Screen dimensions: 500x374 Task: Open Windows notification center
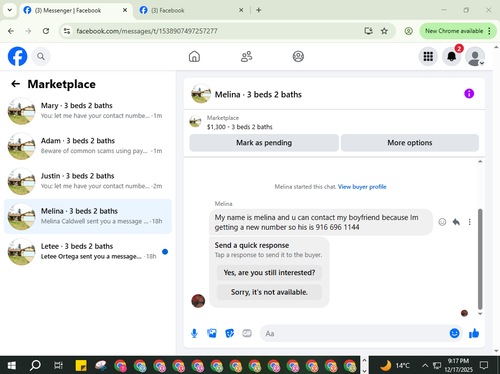484,366
